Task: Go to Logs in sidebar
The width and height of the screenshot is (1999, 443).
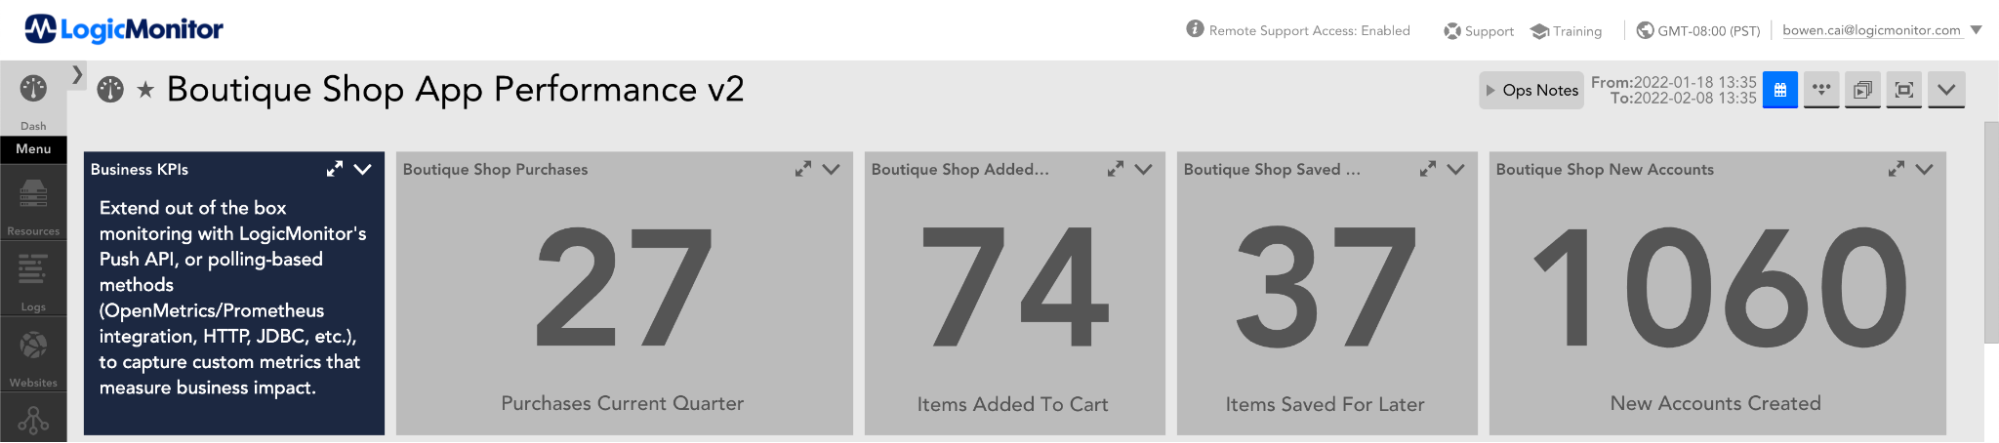Action: tap(33, 280)
